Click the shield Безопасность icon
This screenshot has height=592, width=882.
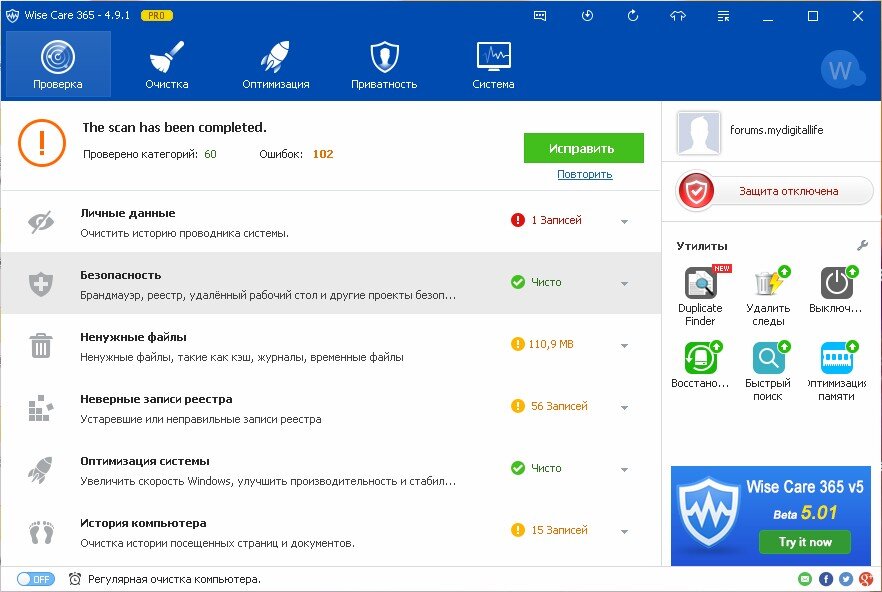40,284
